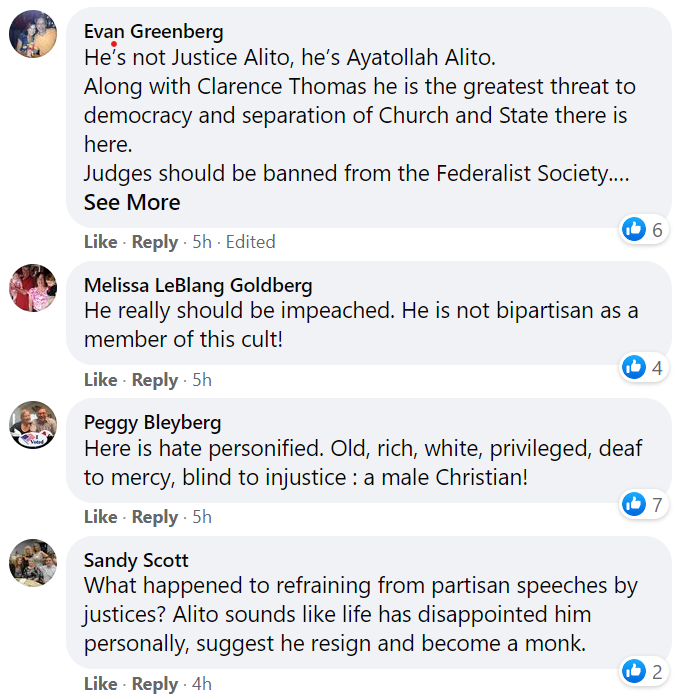Like Sandy Scott's comment
685x699 pixels.
[x=100, y=684]
